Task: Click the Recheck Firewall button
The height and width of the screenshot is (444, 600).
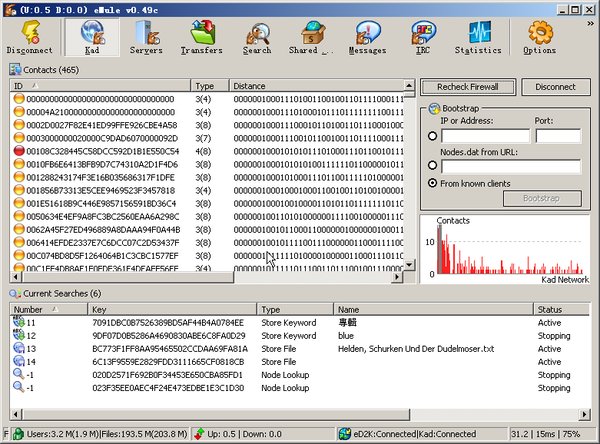Action: coord(468,87)
